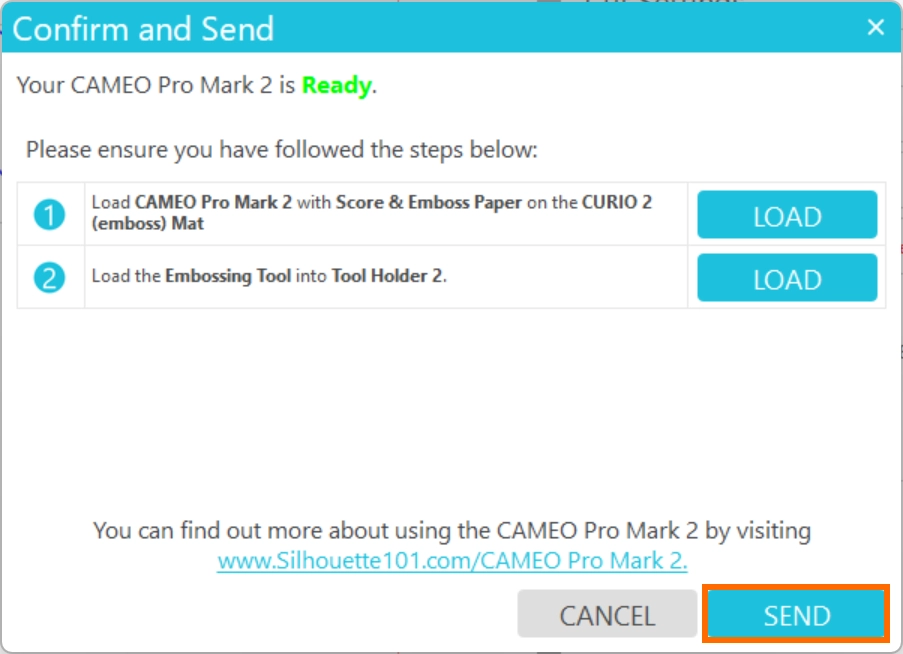The image size is (903, 654).
Task: Click the step 1 number circle icon
Action: click(x=50, y=215)
